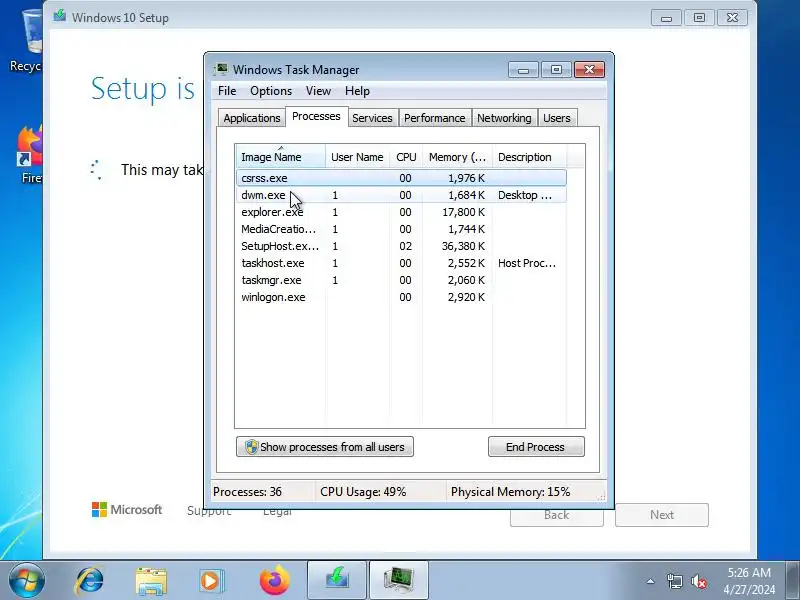
Task: Select the taskmgr.exe process
Action: (401, 280)
